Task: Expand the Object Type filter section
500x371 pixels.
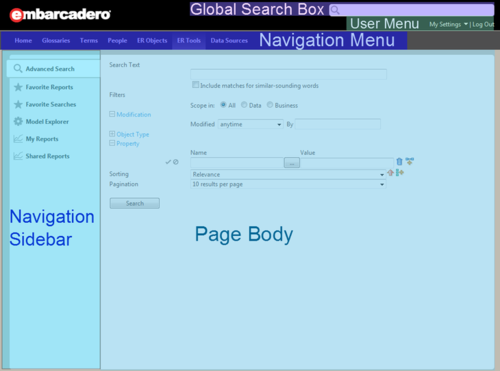Action: pyautogui.click(x=112, y=134)
